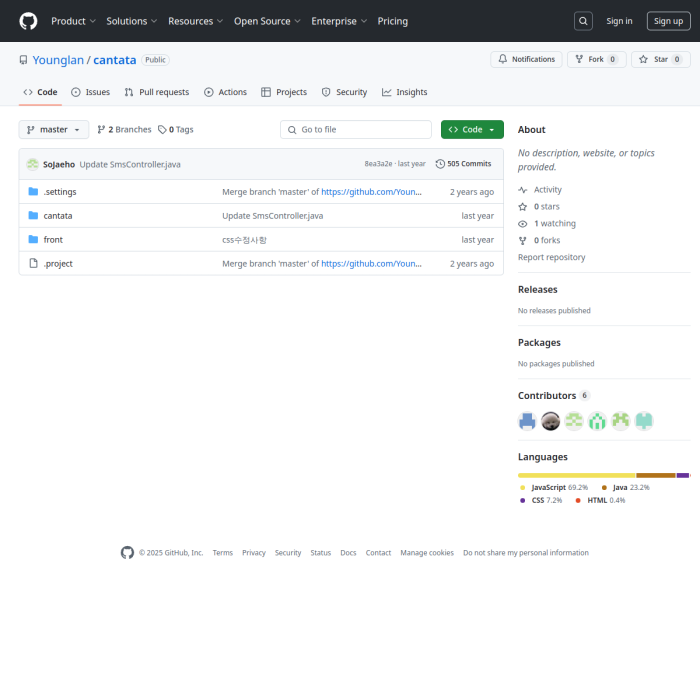Open third contributor avatar, light green
This screenshot has height=700, width=700.
tap(574, 421)
